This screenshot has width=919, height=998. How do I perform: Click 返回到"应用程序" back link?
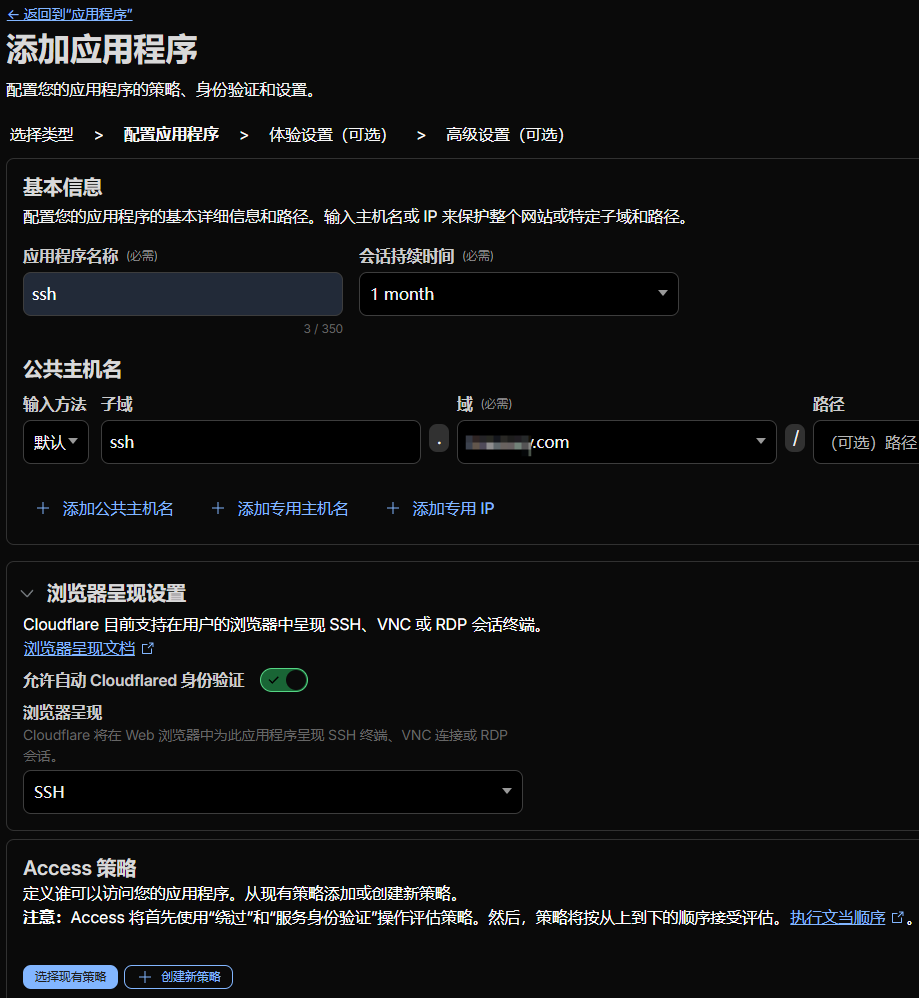70,14
